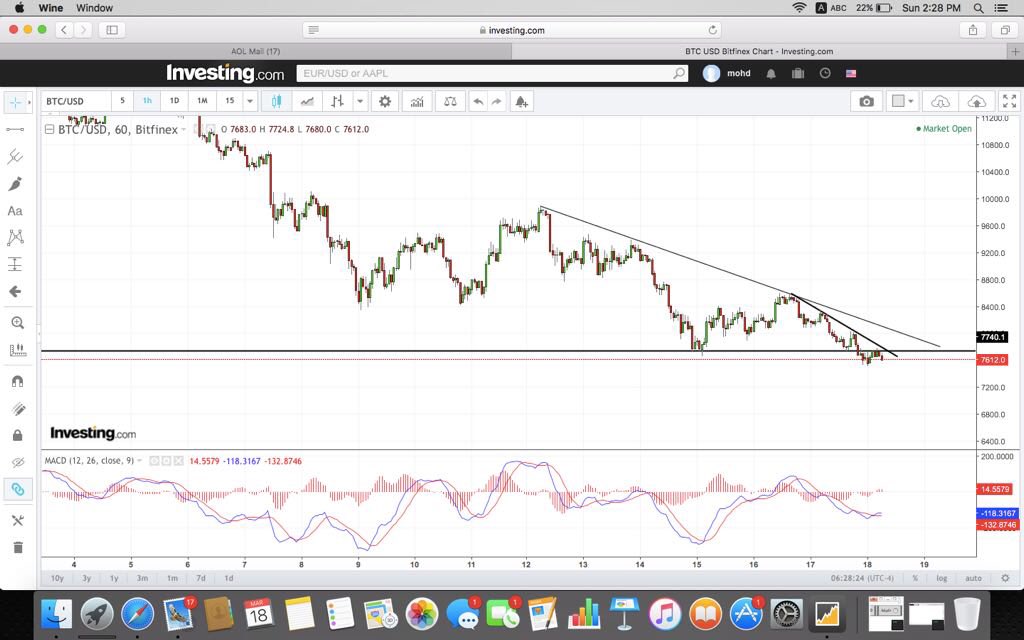The height and width of the screenshot is (640, 1024).
Task: Select bars chart style button
Action: tap(338, 101)
